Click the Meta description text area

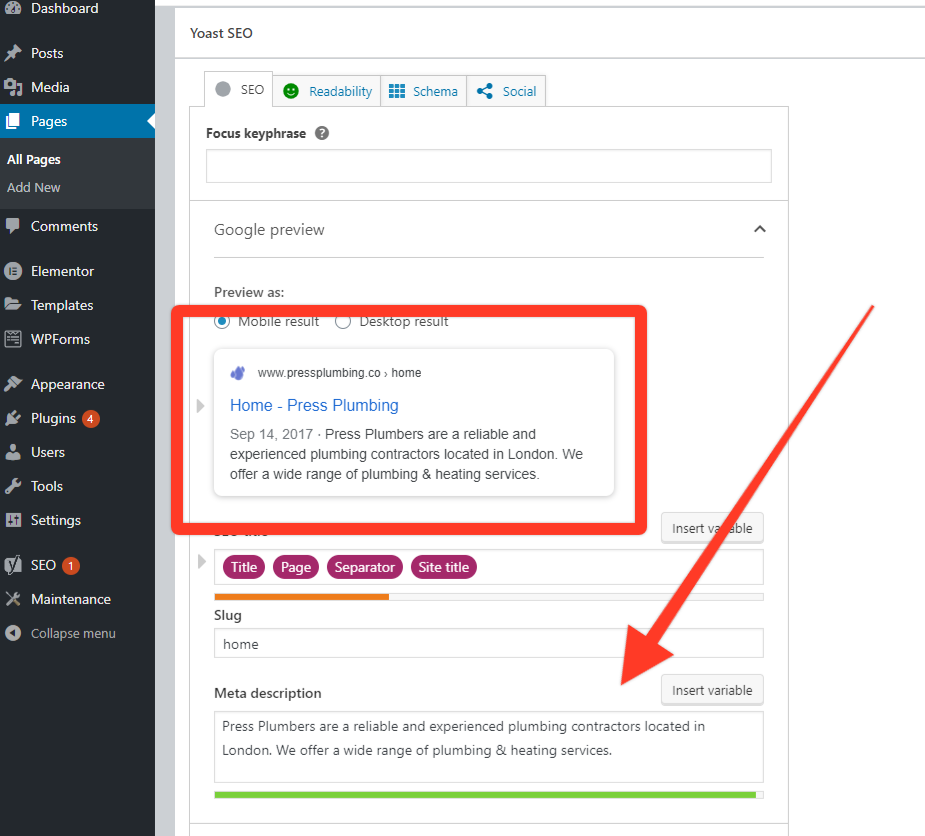click(488, 748)
